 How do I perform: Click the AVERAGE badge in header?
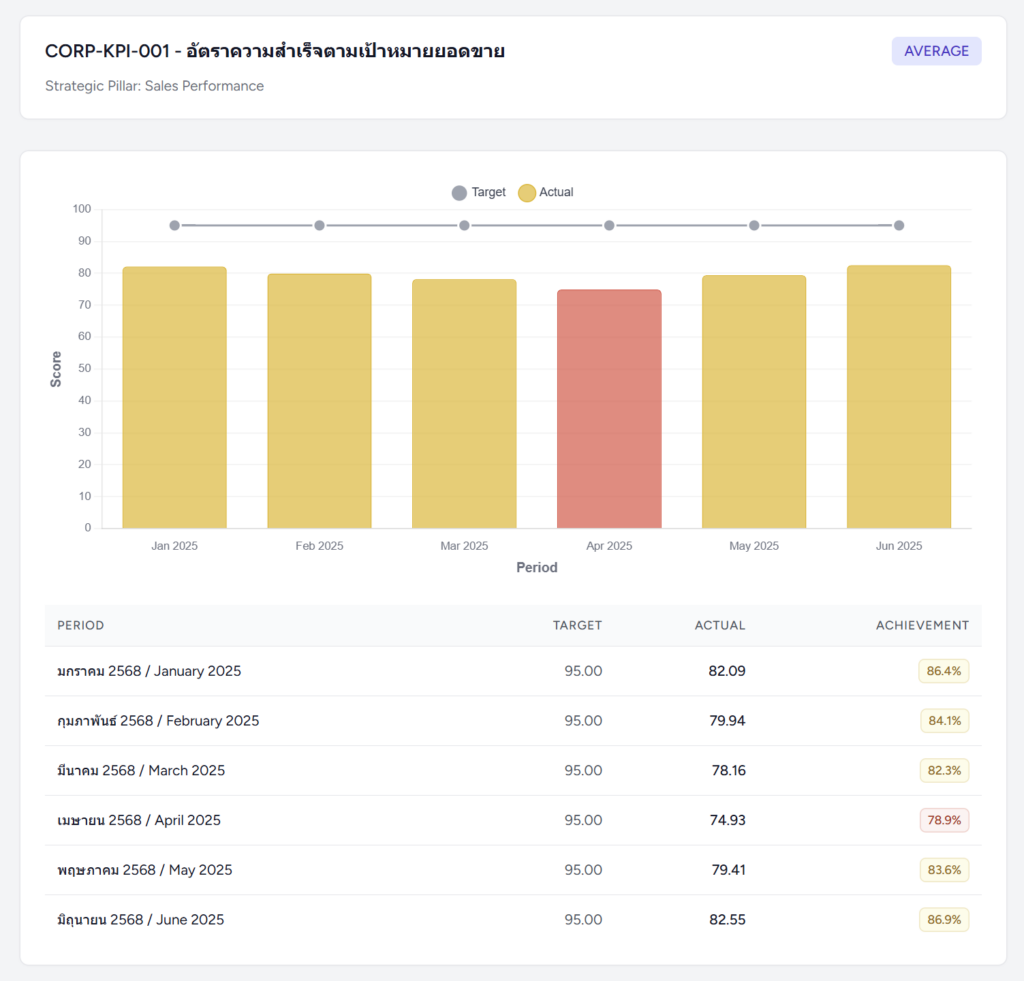coord(936,51)
